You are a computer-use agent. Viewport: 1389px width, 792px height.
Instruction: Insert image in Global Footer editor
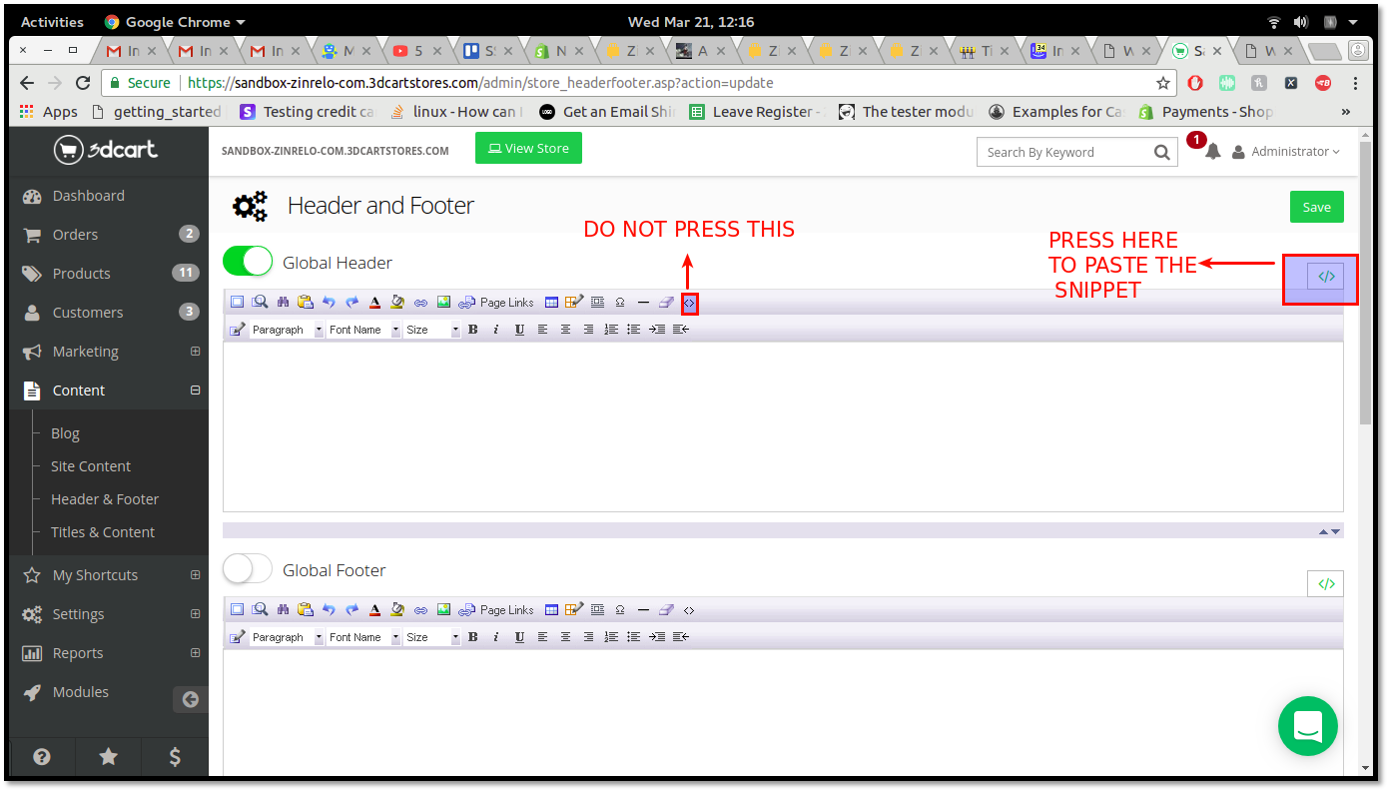tap(444, 610)
